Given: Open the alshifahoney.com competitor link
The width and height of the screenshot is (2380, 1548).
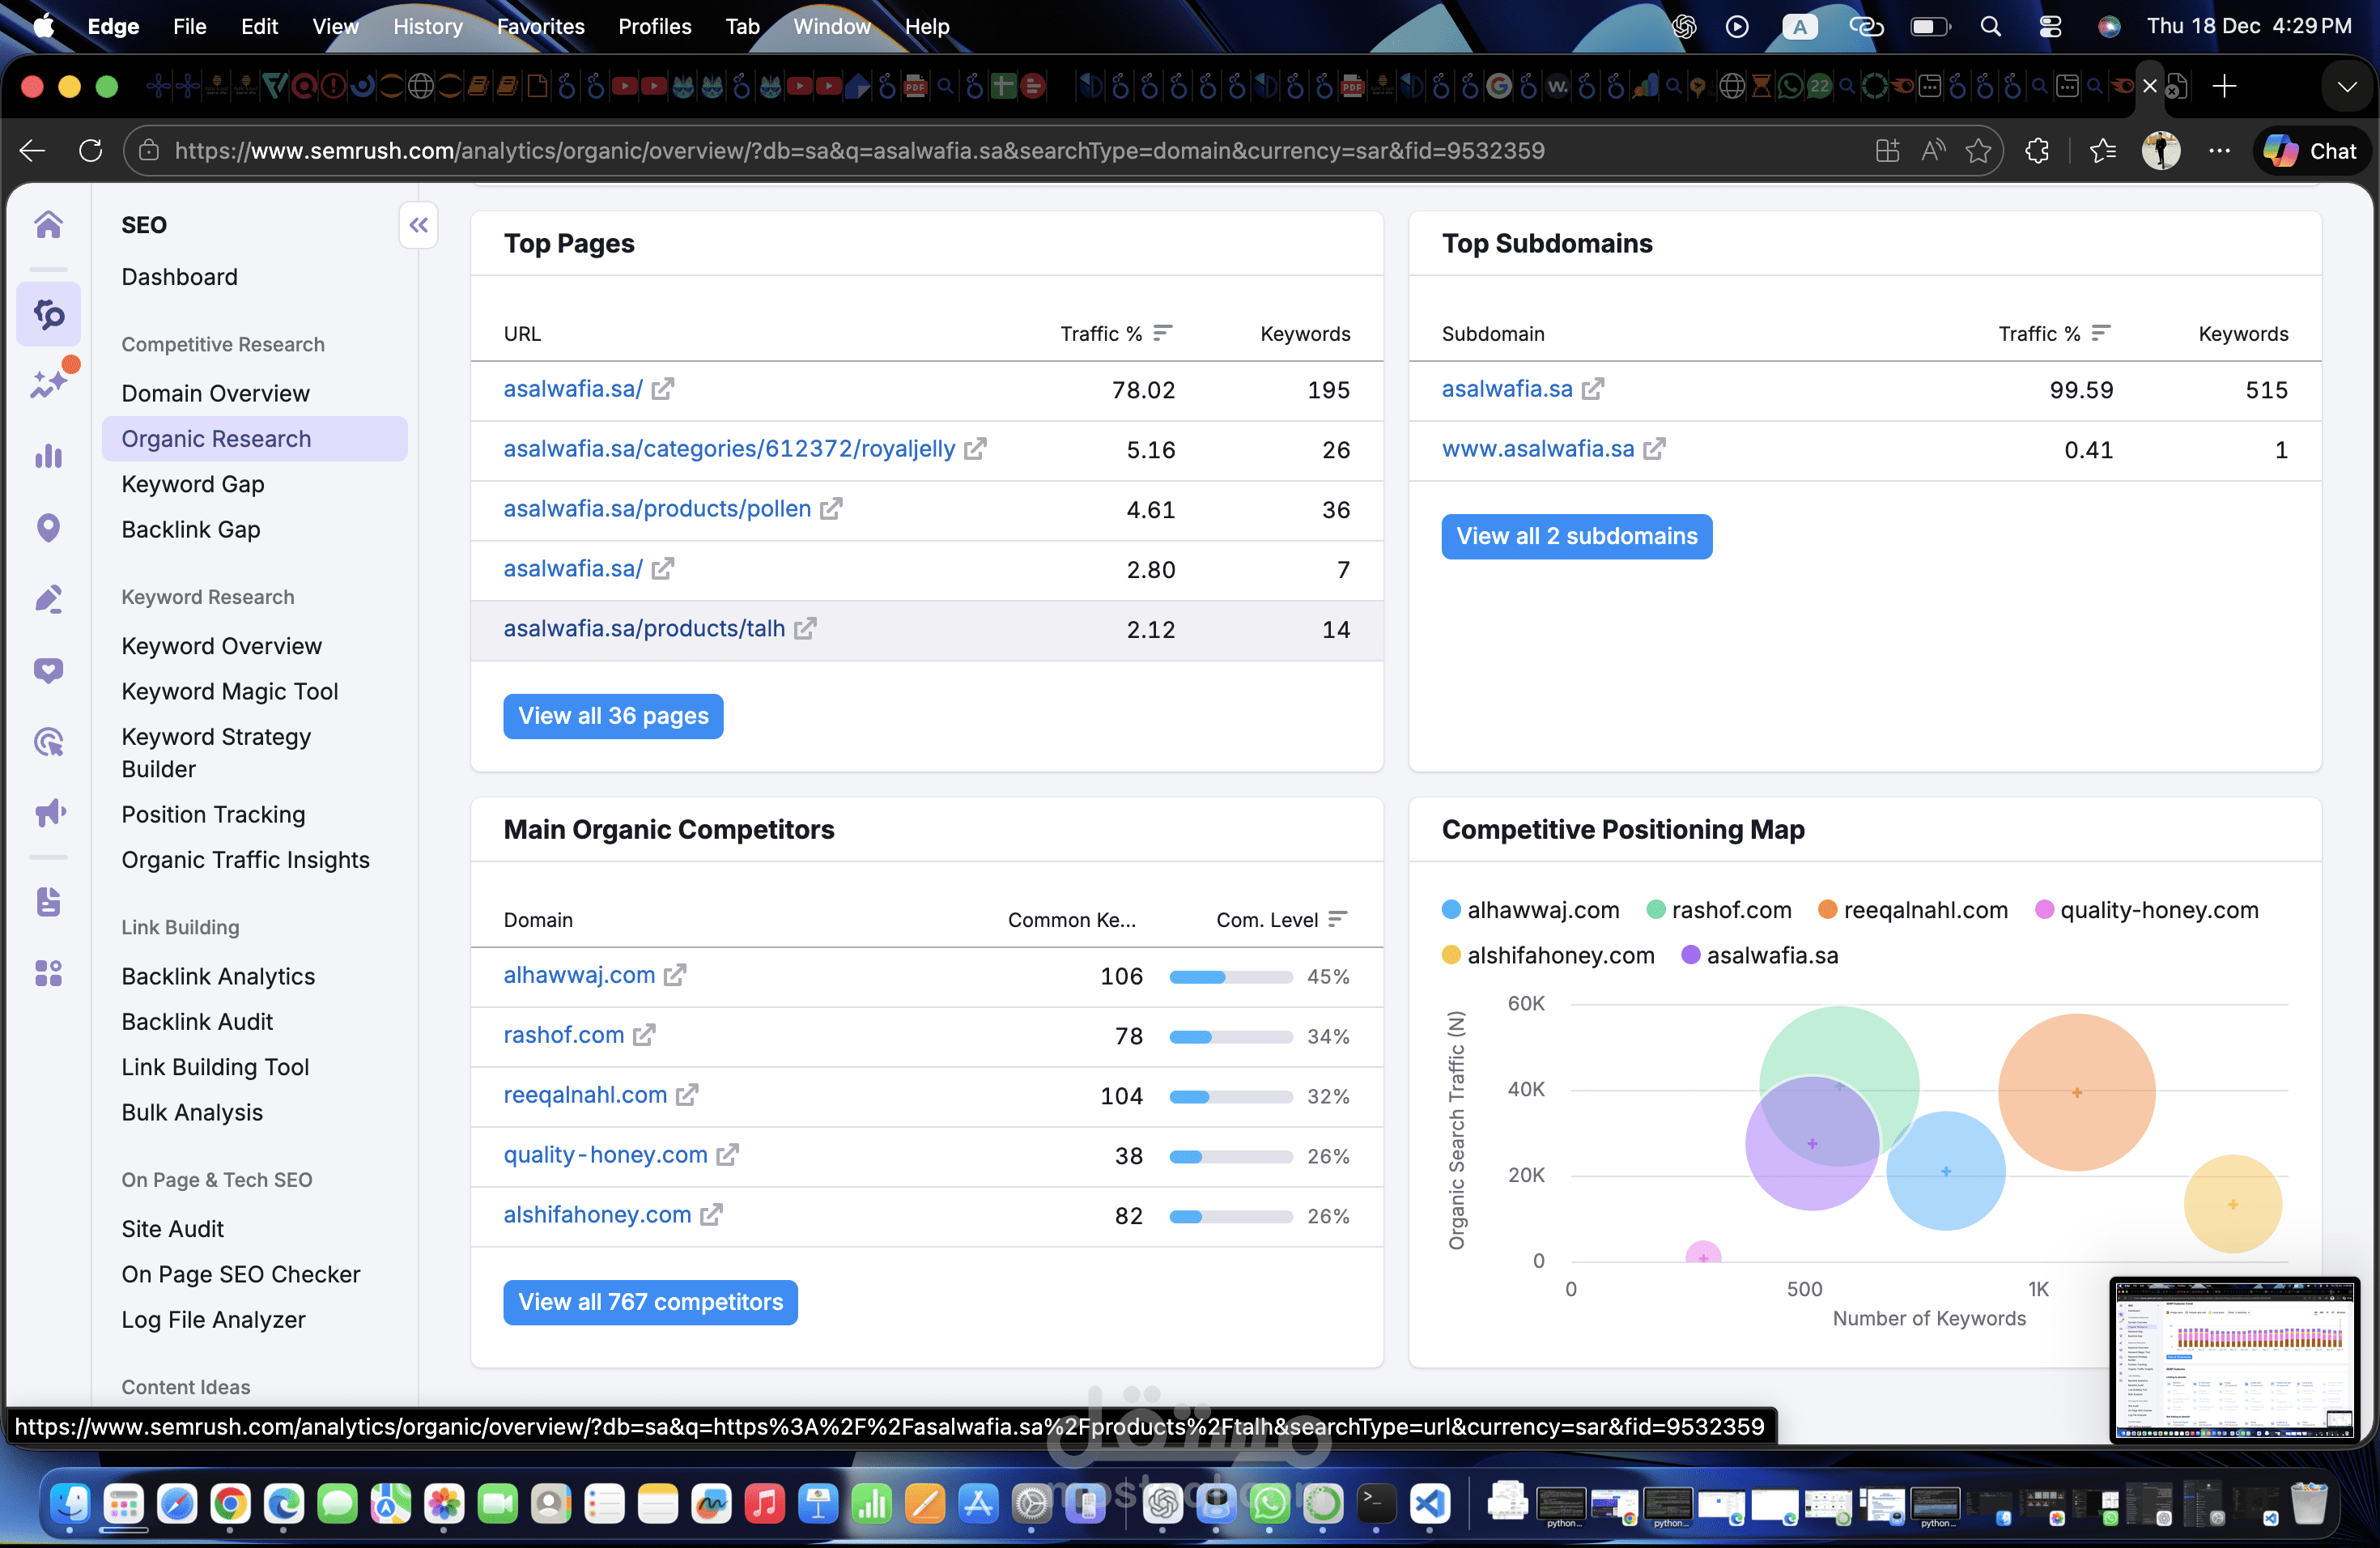Looking at the screenshot, I should pyautogui.click(x=597, y=1214).
